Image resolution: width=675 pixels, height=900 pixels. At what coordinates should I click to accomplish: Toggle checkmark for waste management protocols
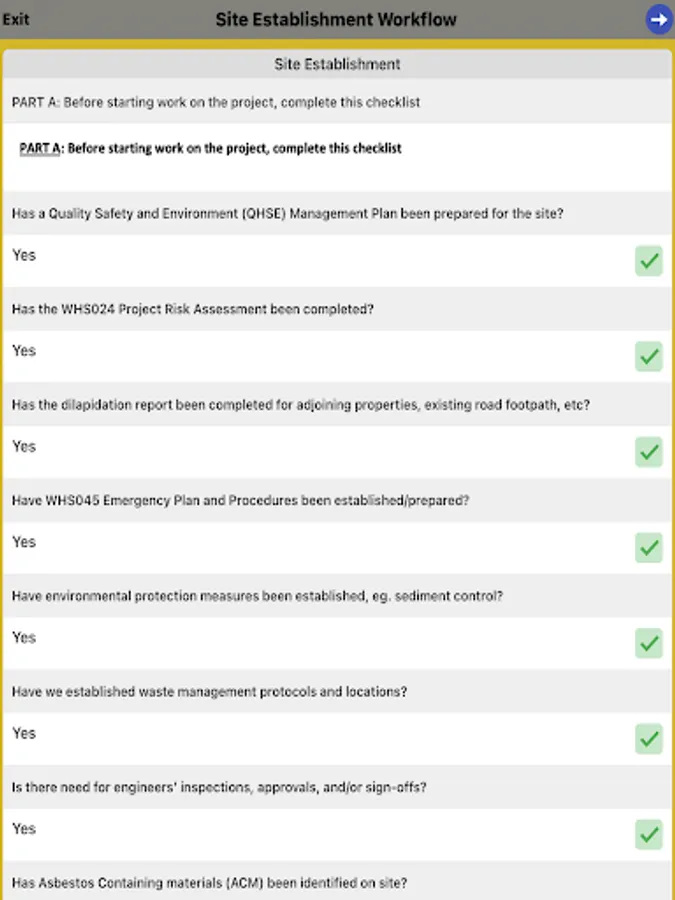[649, 739]
